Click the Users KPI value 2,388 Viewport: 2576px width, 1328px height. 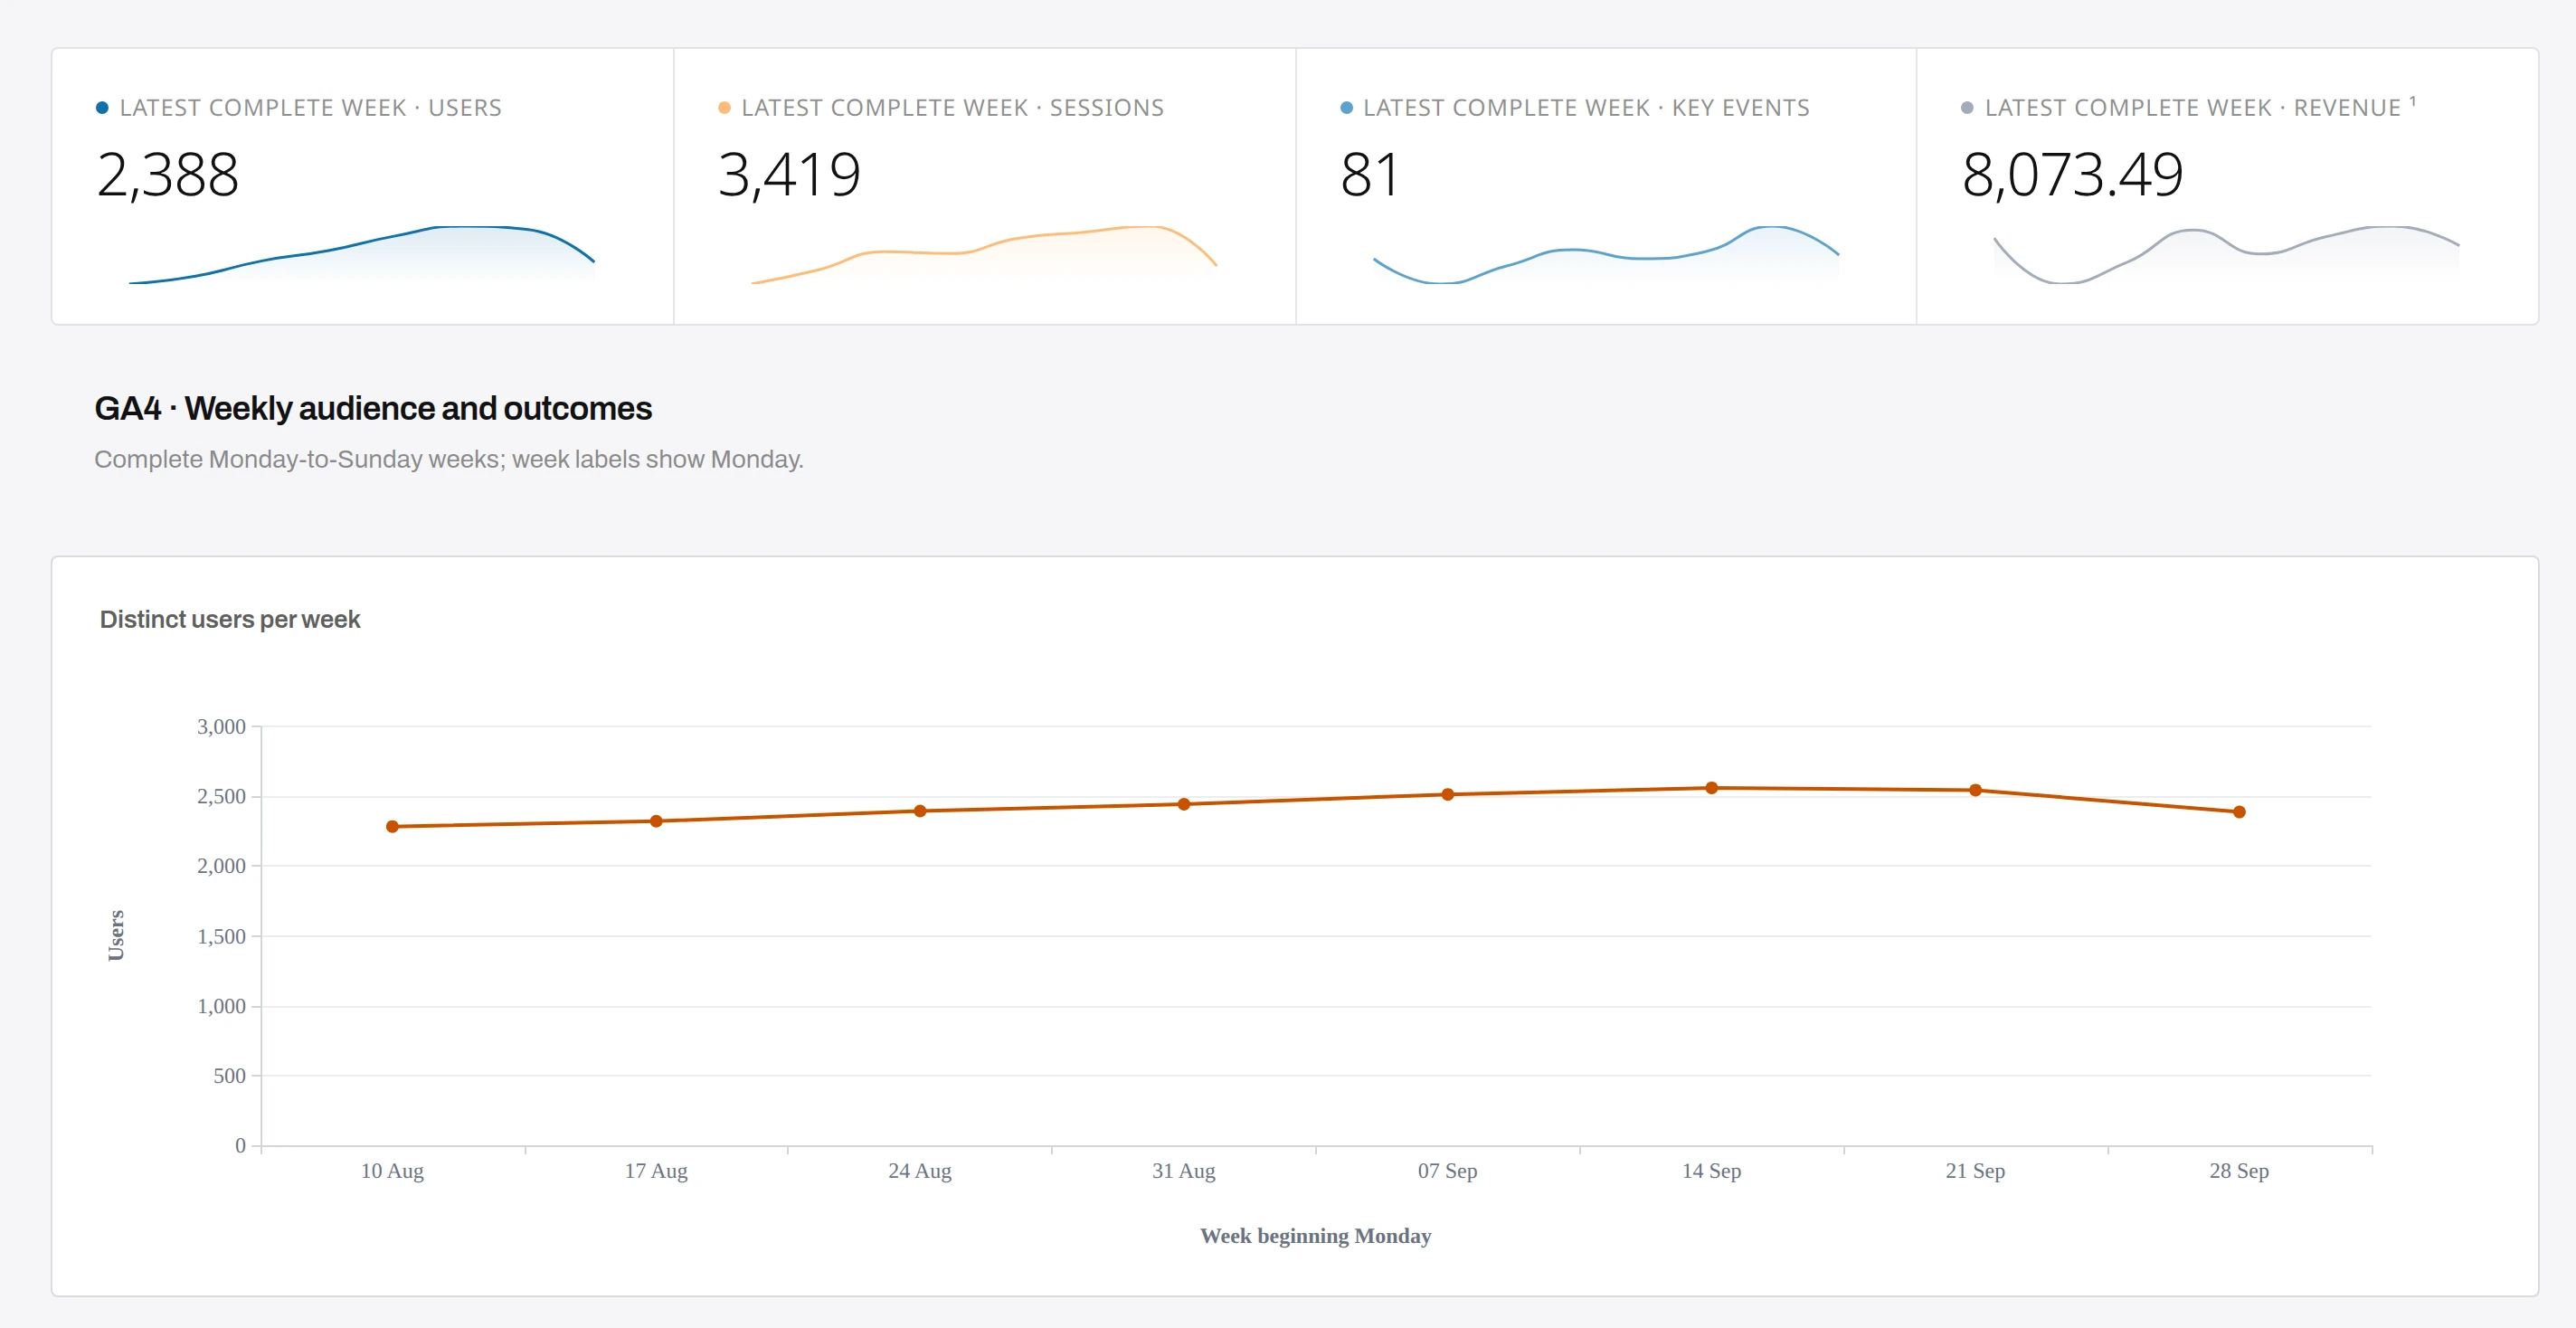pos(168,175)
